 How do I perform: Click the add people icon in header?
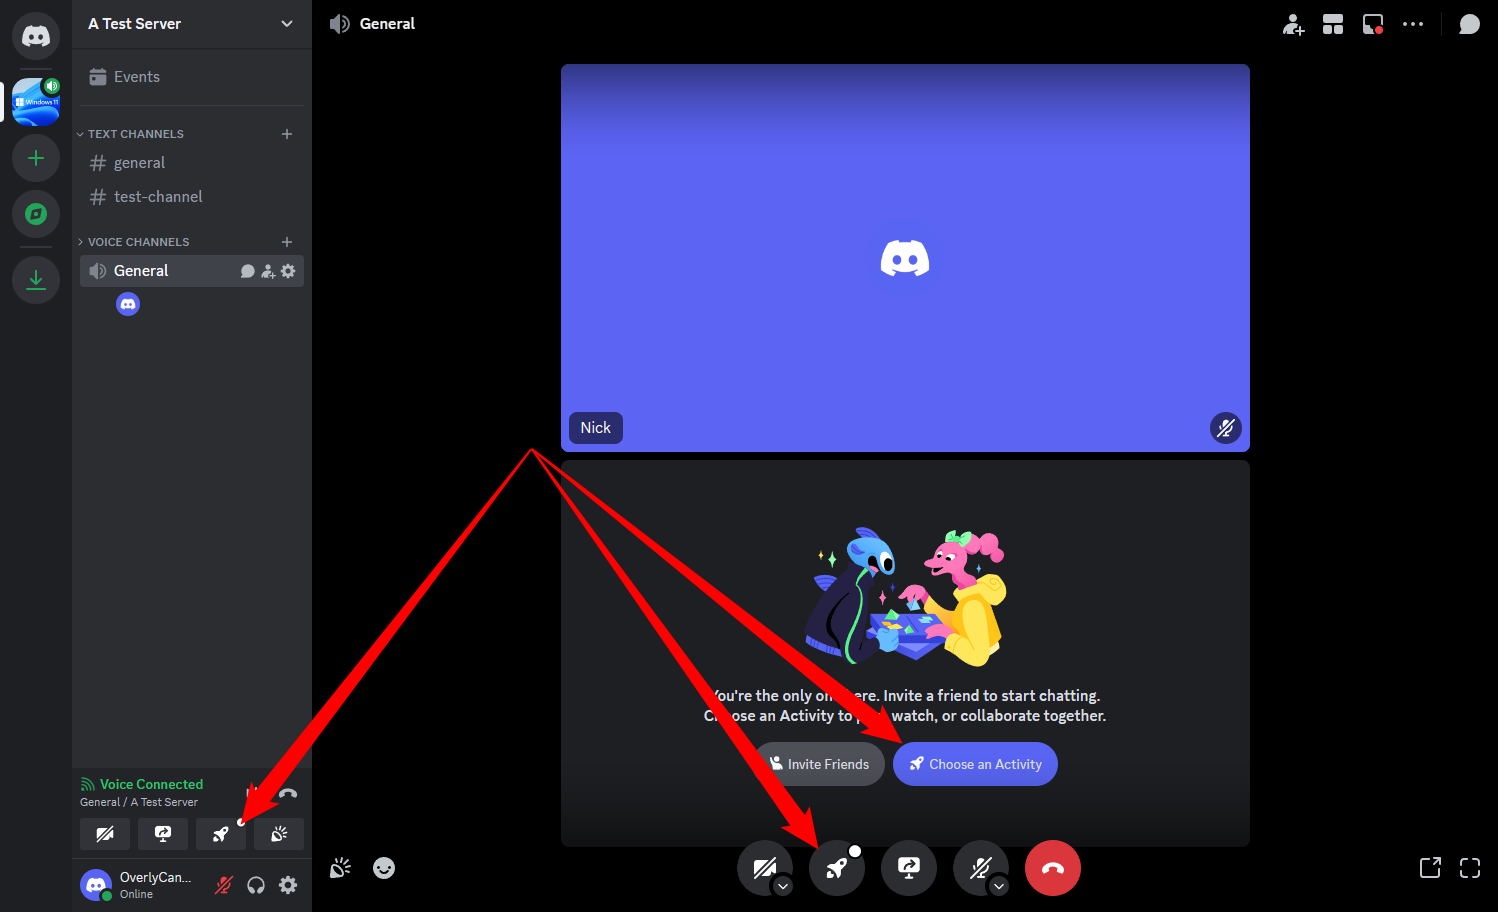point(1293,24)
